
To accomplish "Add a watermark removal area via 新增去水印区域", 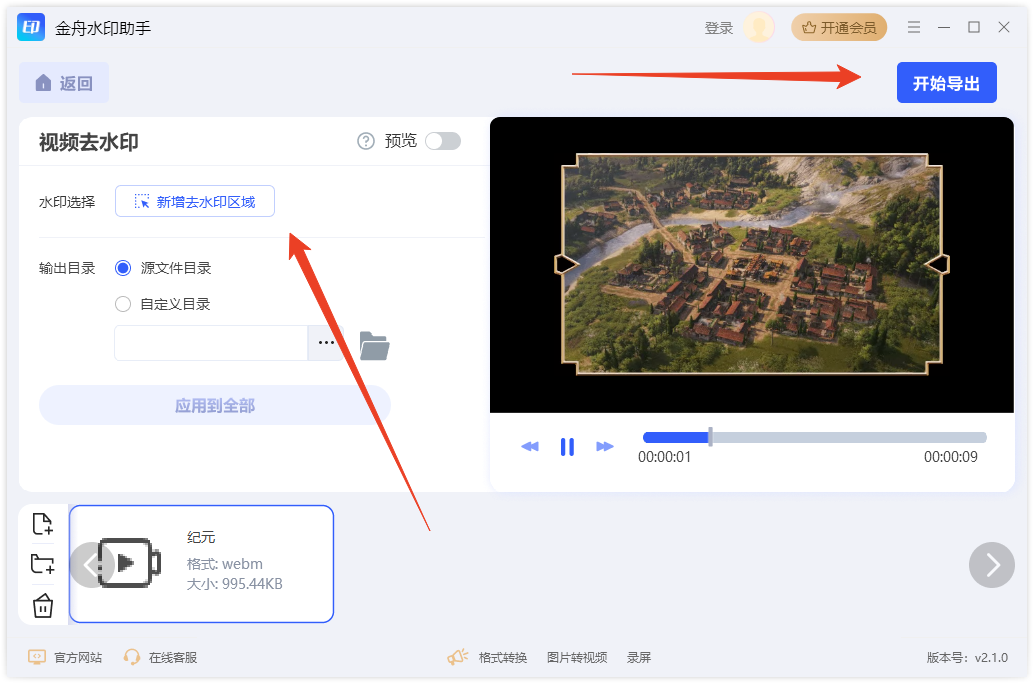I will coord(194,201).
